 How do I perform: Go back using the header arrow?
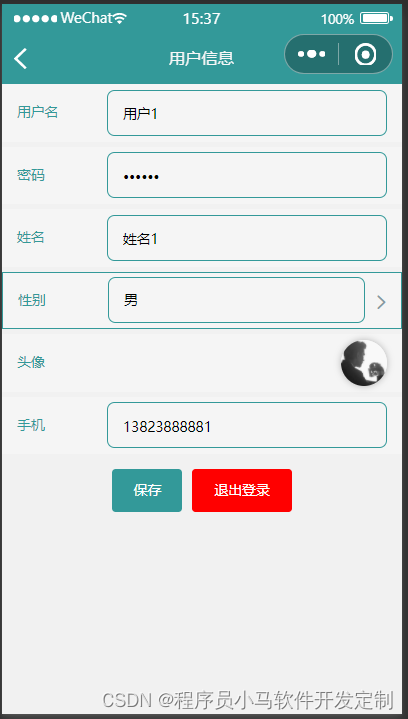(21, 59)
